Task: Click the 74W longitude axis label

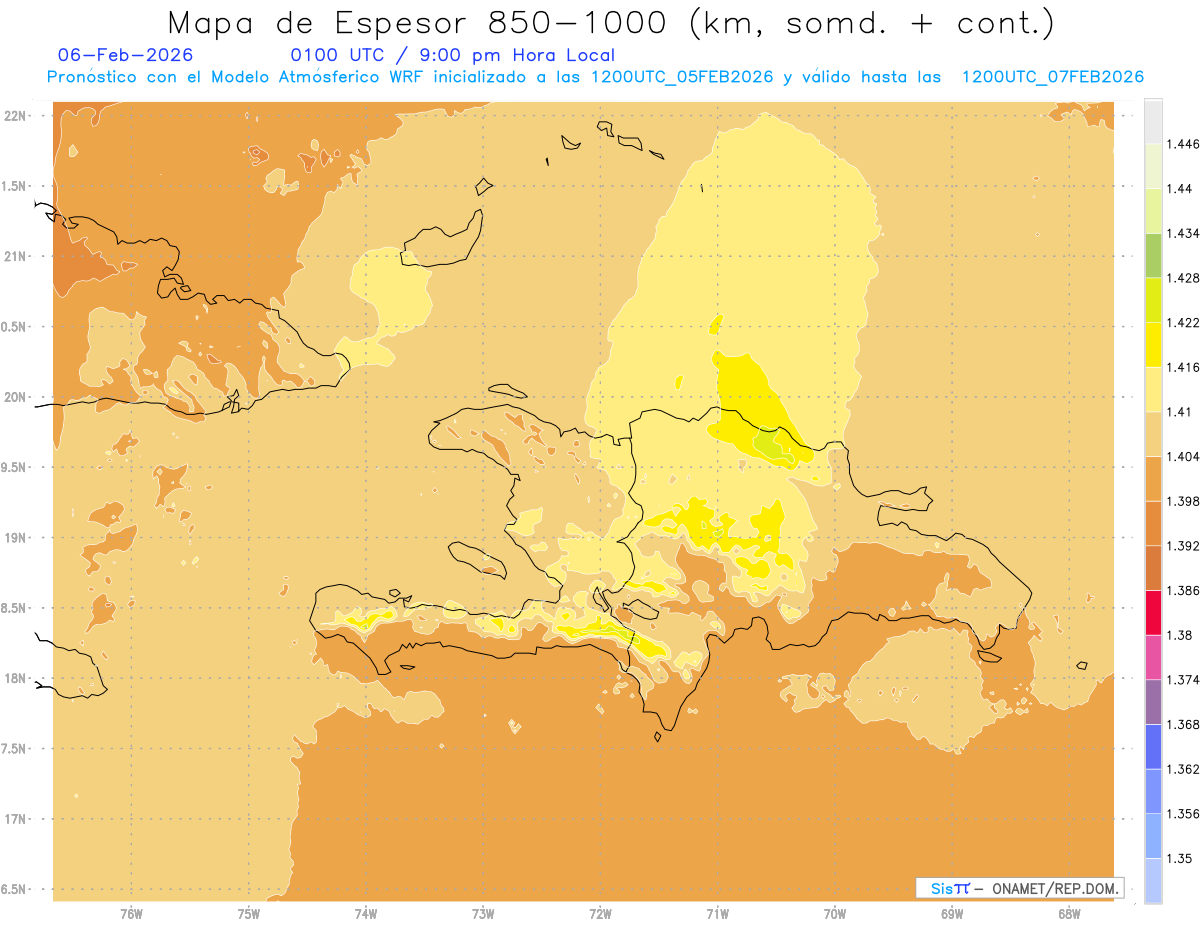Action: [366, 915]
